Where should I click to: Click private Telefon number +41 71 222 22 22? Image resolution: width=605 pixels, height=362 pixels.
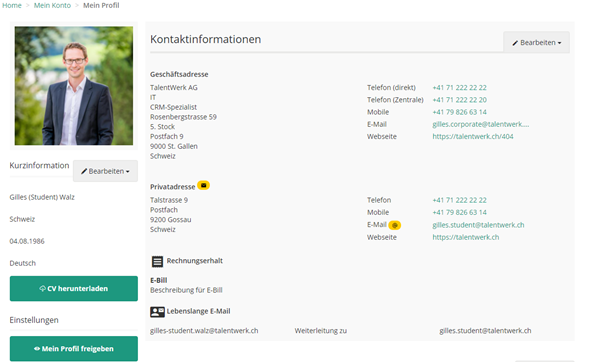click(459, 200)
